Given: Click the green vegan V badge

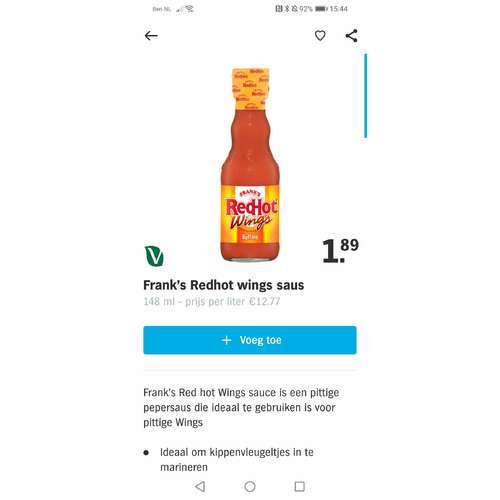Looking at the screenshot, I should tap(154, 256).
